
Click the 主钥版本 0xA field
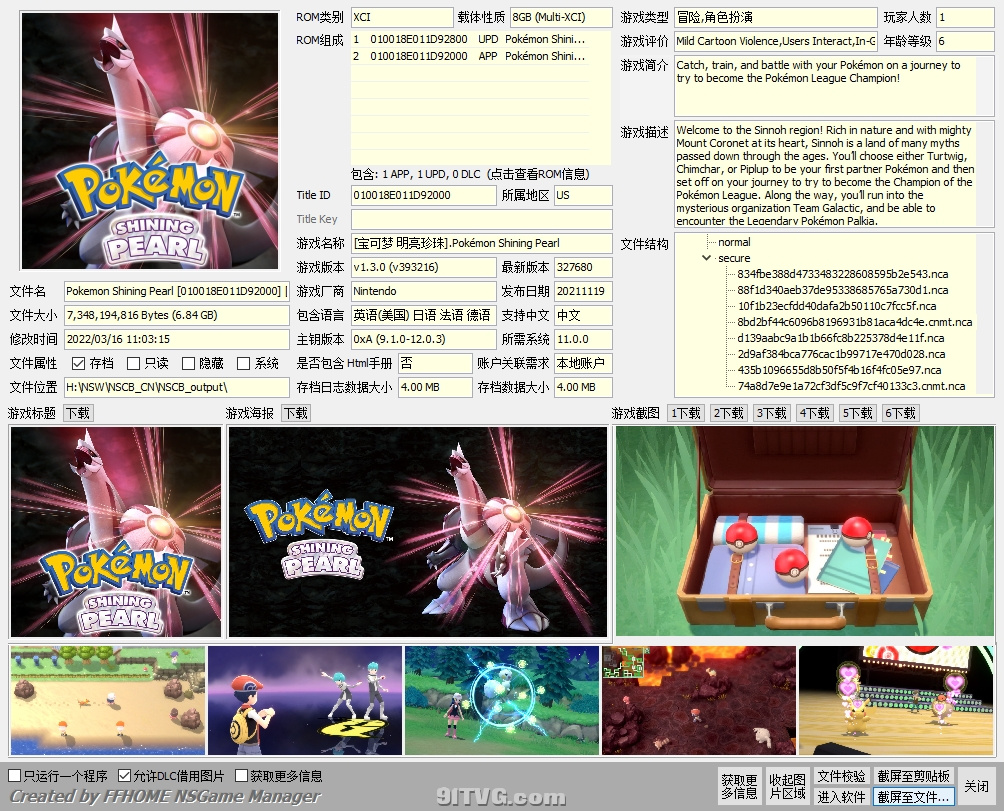point(423,339)
